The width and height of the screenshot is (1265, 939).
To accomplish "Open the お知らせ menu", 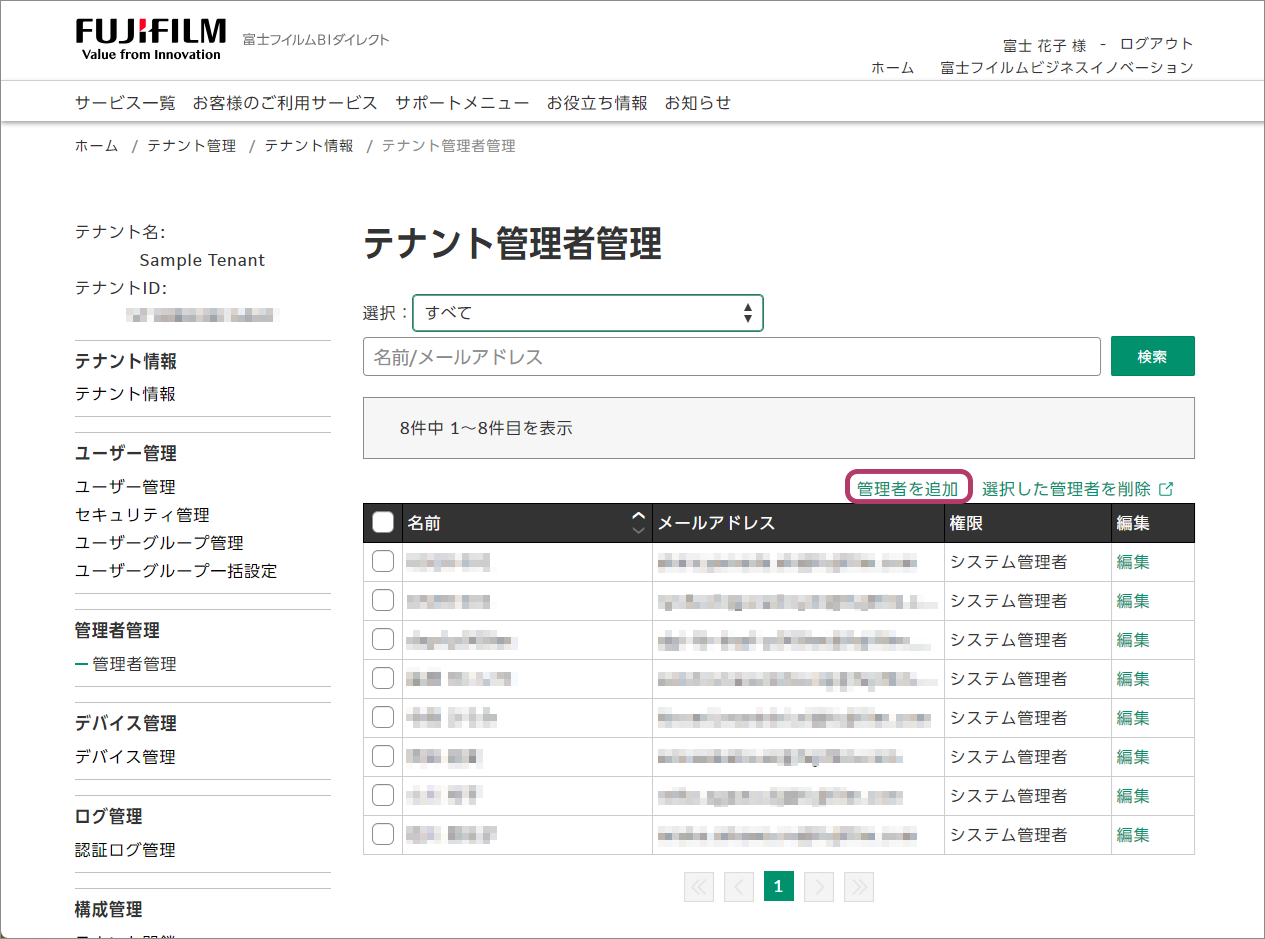I will pos(698,103).
